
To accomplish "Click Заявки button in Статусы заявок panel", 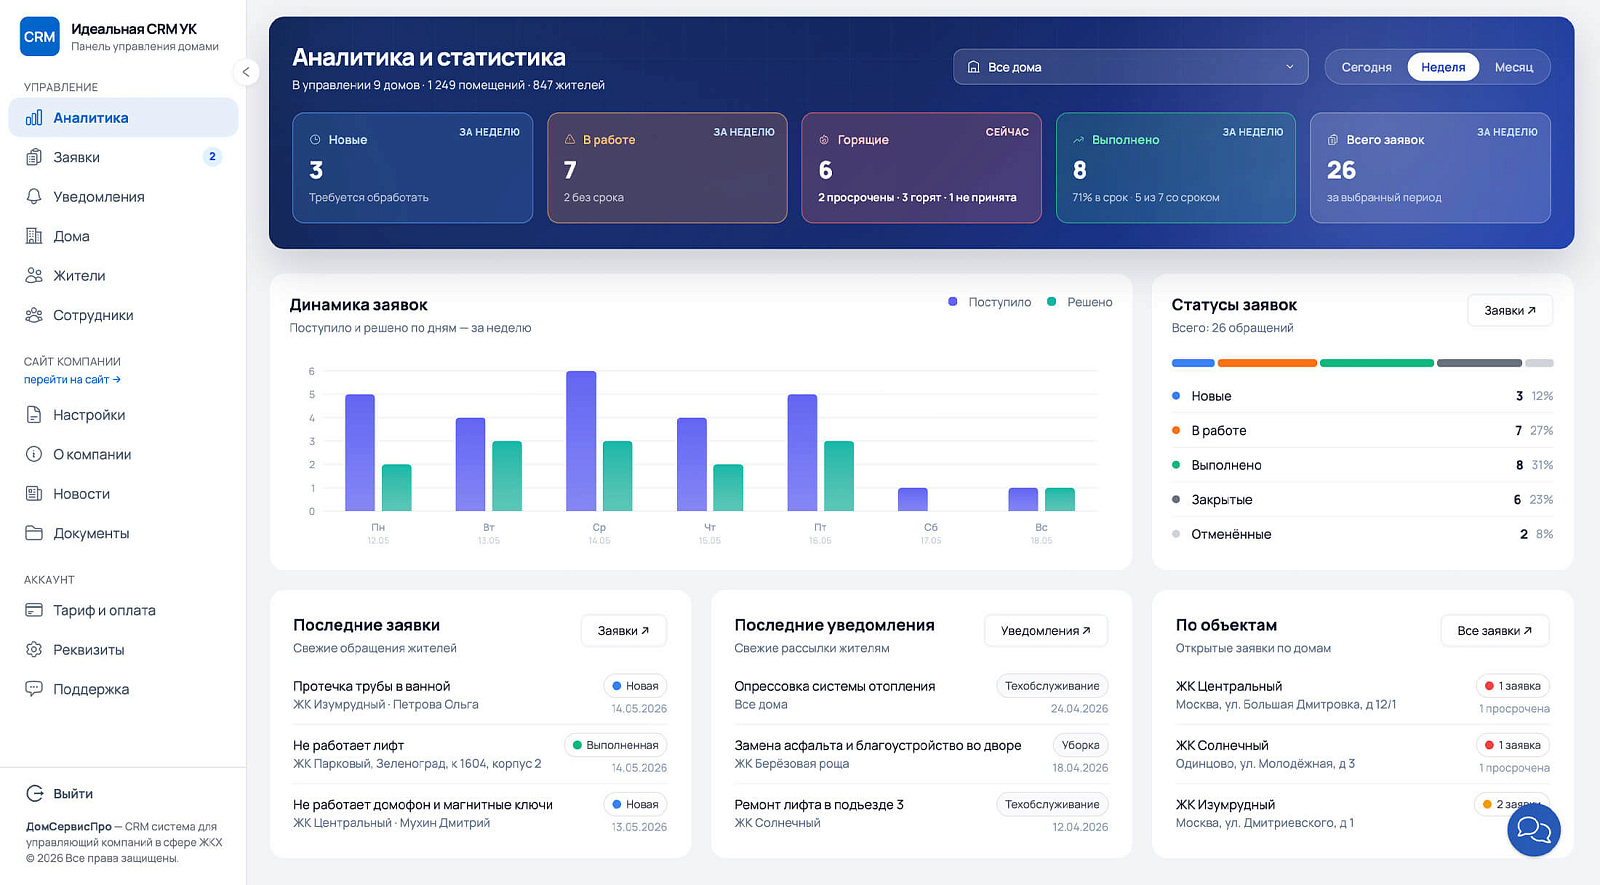I will pyautogui.click(x=1510, y=310).
